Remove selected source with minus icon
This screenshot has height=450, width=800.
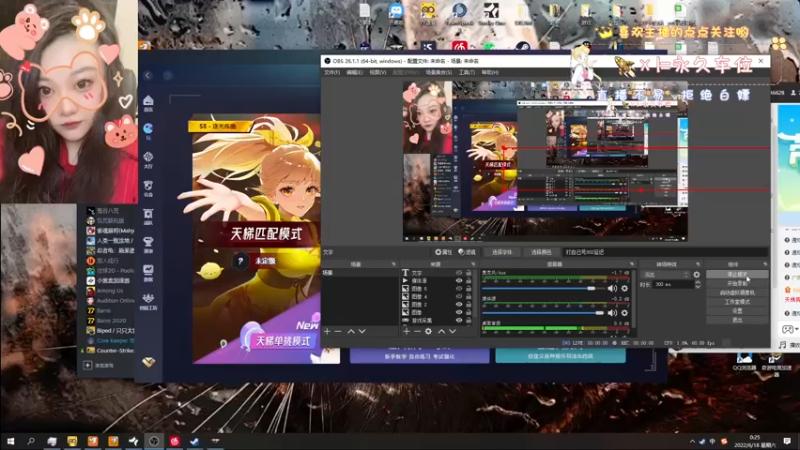click(x=417, y=331)
